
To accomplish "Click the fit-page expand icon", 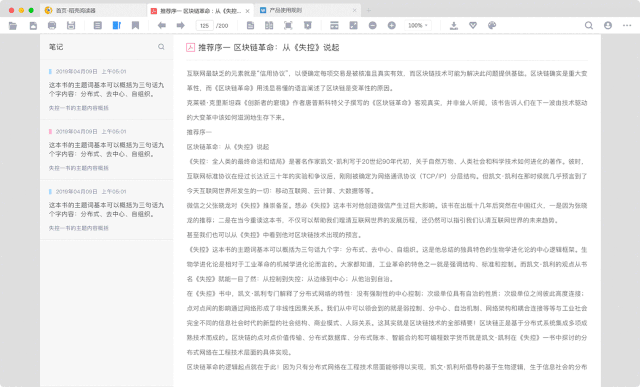I will coord(353,25).
